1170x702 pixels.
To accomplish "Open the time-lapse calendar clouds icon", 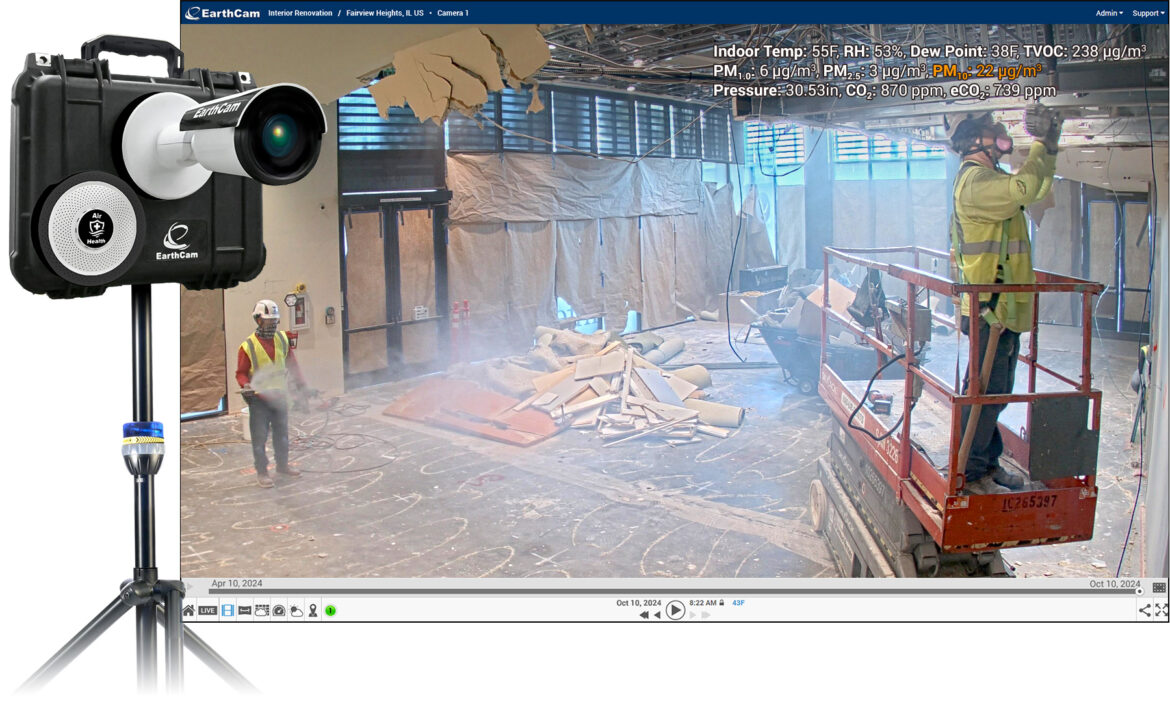I will (x=261, y=610).
